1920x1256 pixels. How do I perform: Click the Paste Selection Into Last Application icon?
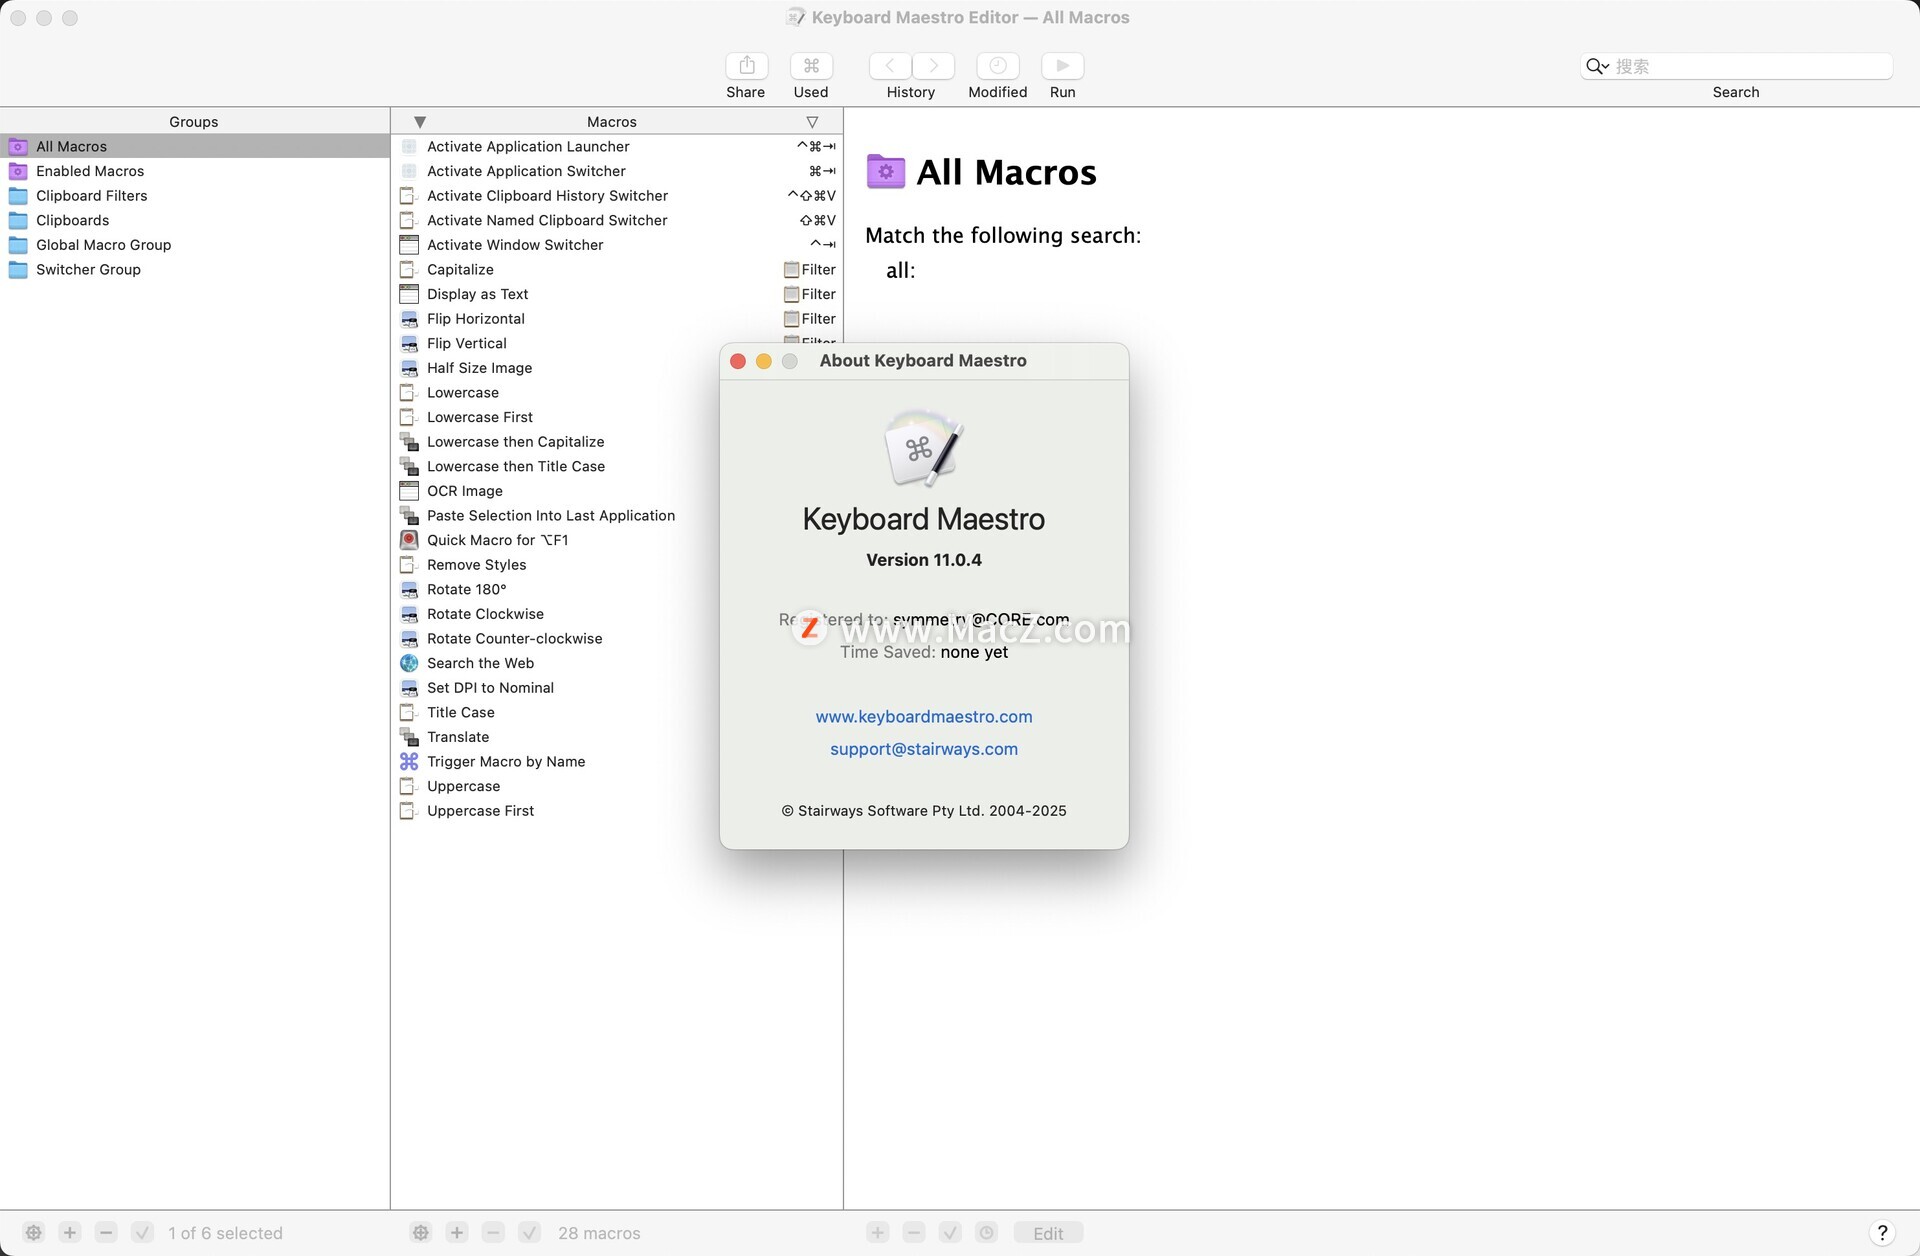click(x=409, y=516)
